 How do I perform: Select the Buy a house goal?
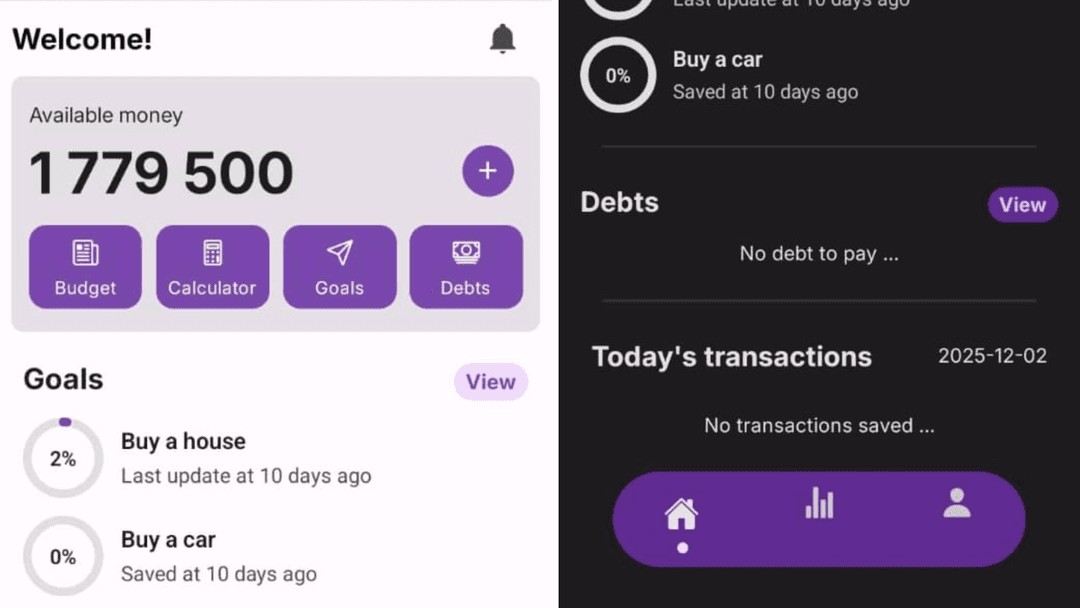point(183,442)
